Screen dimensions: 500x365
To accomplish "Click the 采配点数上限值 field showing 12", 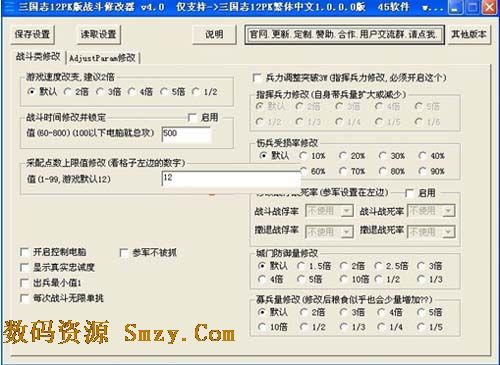I will [x=231, y=178].
